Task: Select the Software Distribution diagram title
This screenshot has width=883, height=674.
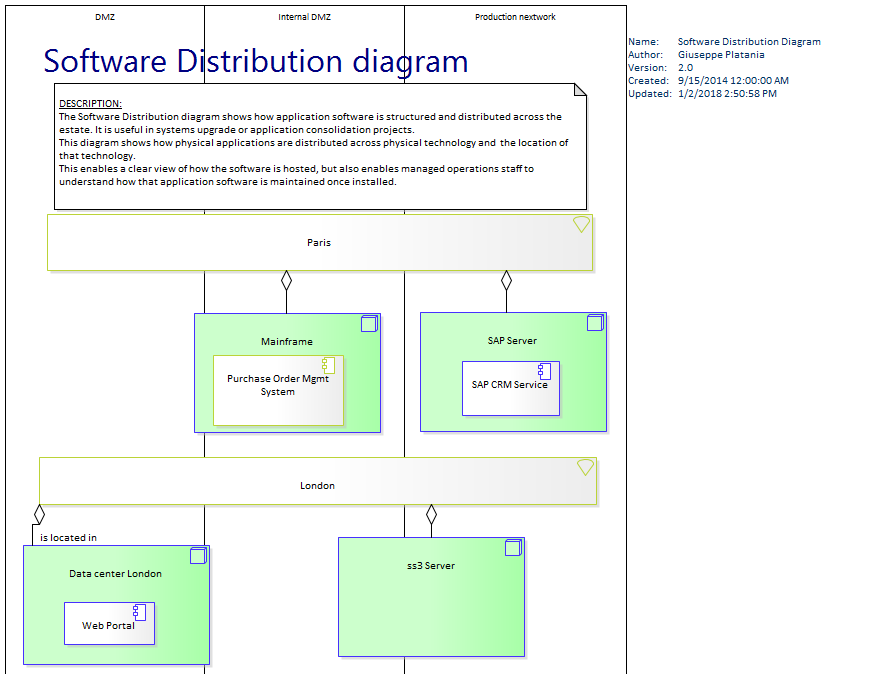Action: [x=255, y=61]
